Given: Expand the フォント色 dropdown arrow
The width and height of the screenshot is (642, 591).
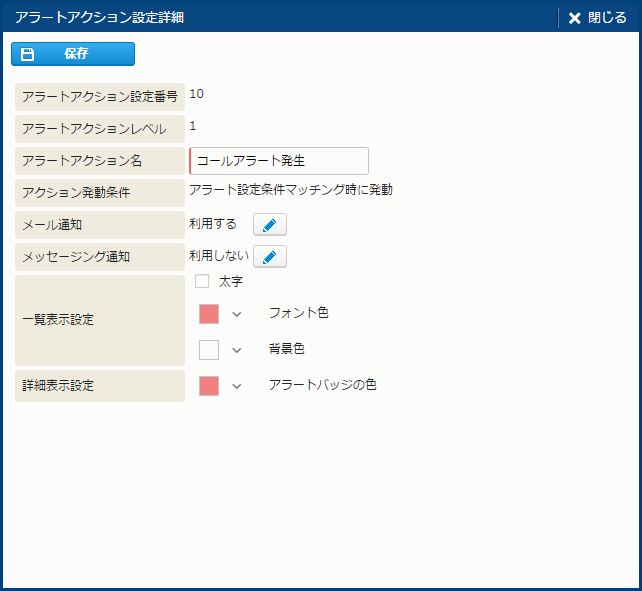Looking at the screenshot, I should (x=237, y=314).
